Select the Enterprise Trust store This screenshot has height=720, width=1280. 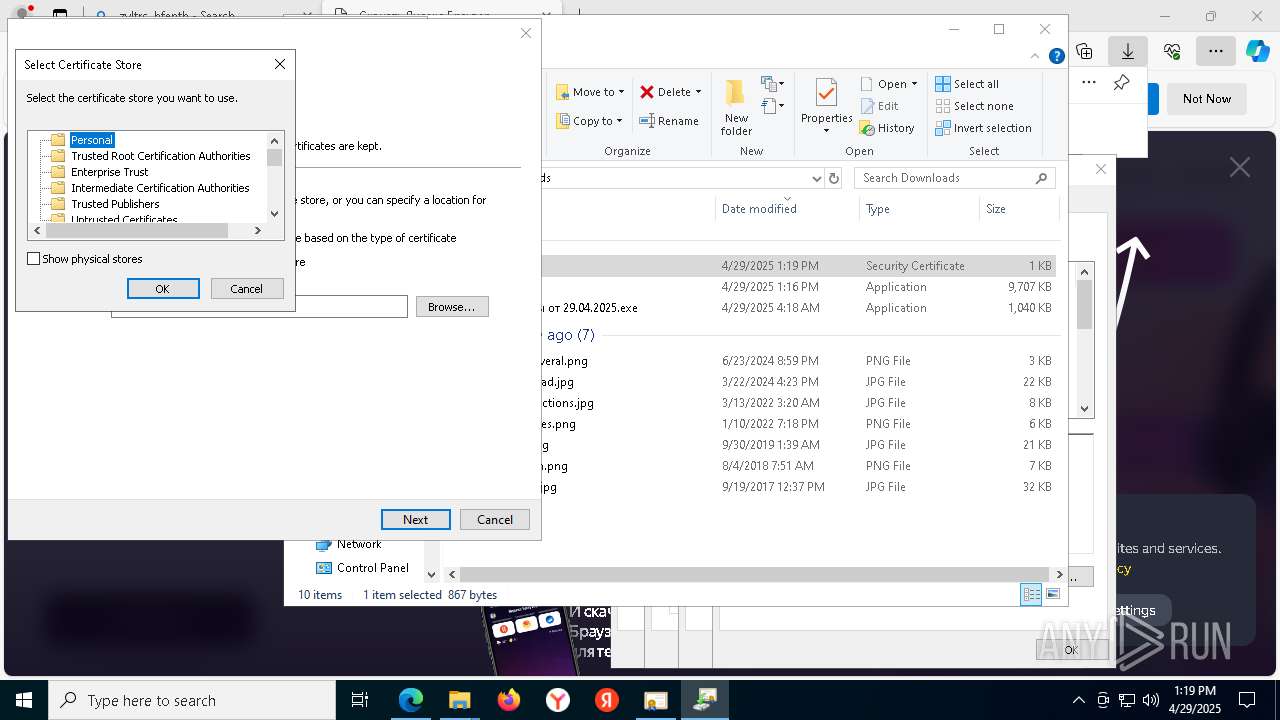(109, 172)
